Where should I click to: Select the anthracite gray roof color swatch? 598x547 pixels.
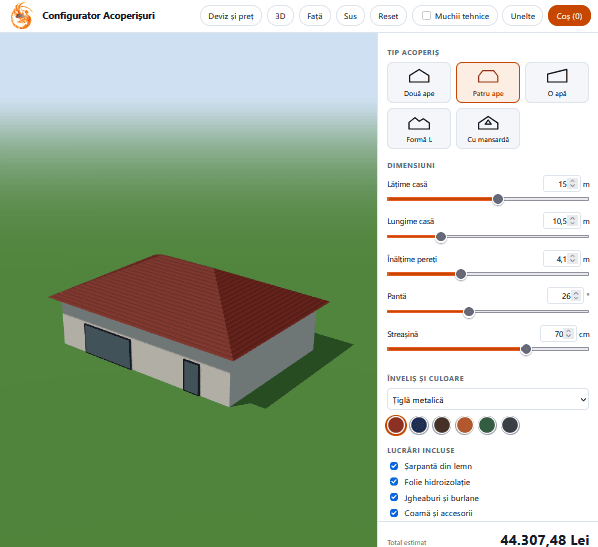510,425
